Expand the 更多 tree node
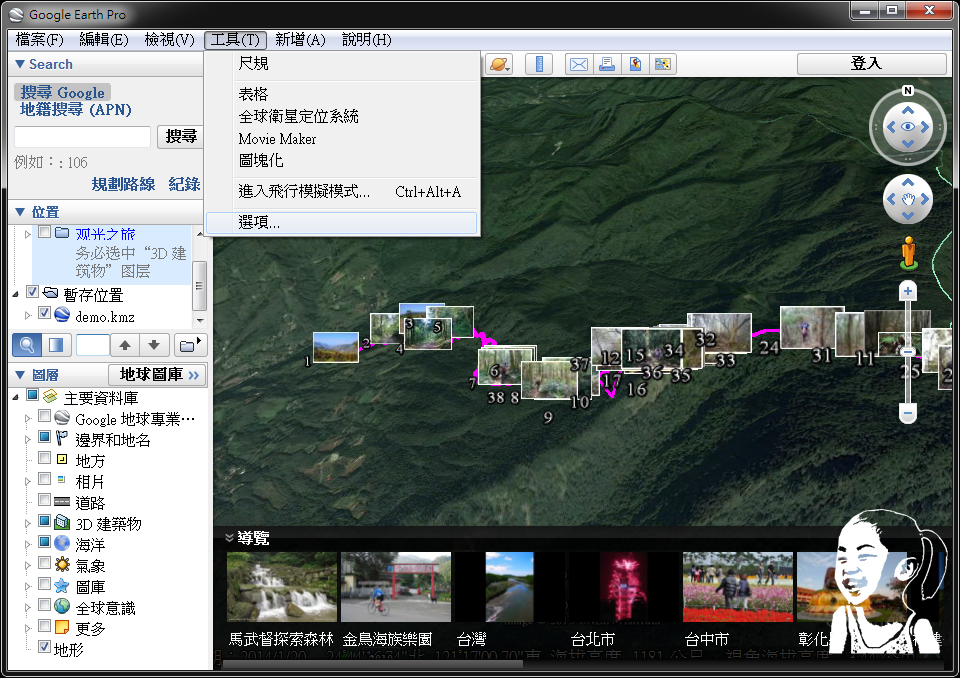This screenshot has width=960, height=678. (x=28, y=628)
